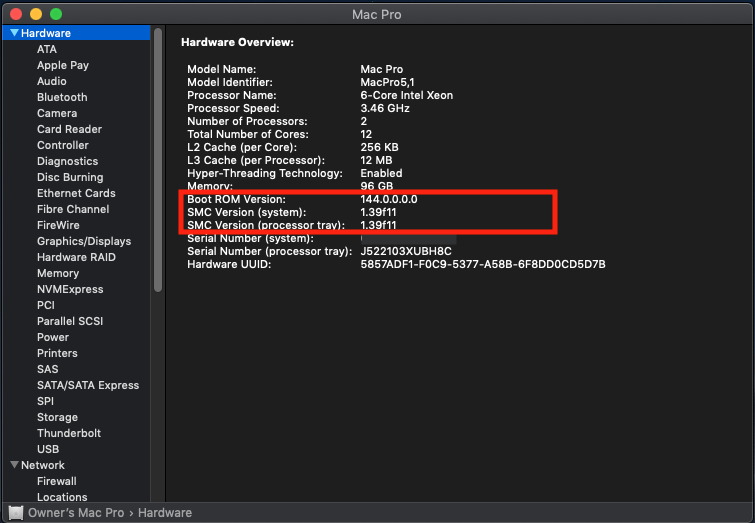Select Controller in the sidebar
The image size is (755, 523).
coord(63,145)
